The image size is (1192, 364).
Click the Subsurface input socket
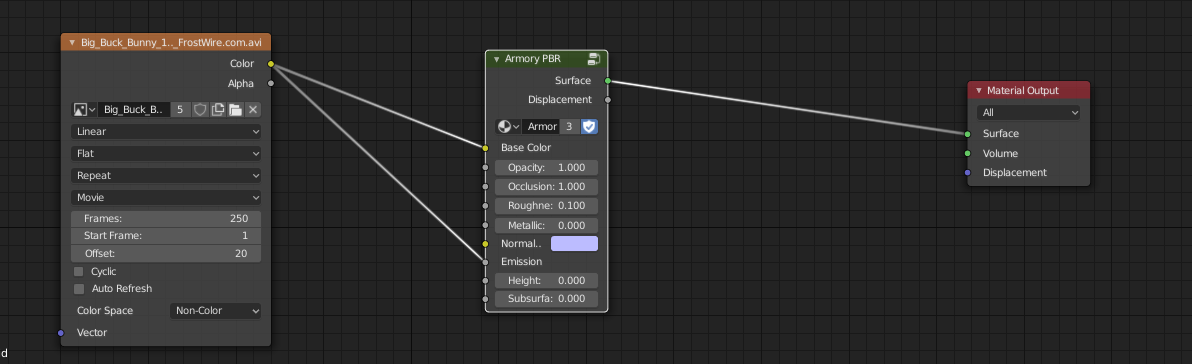(485, 299)
